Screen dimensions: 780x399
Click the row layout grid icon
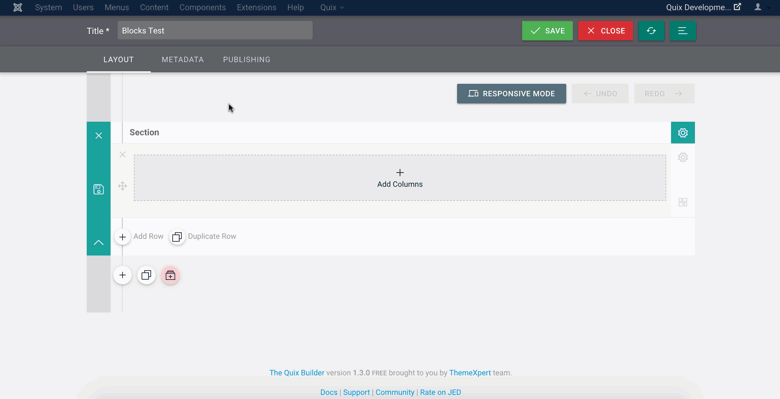pos(682,202)
